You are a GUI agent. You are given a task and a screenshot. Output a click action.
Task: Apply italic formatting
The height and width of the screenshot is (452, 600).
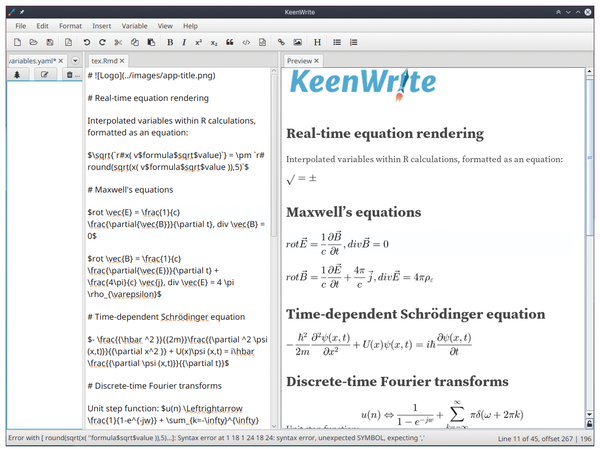coord(184,42)
